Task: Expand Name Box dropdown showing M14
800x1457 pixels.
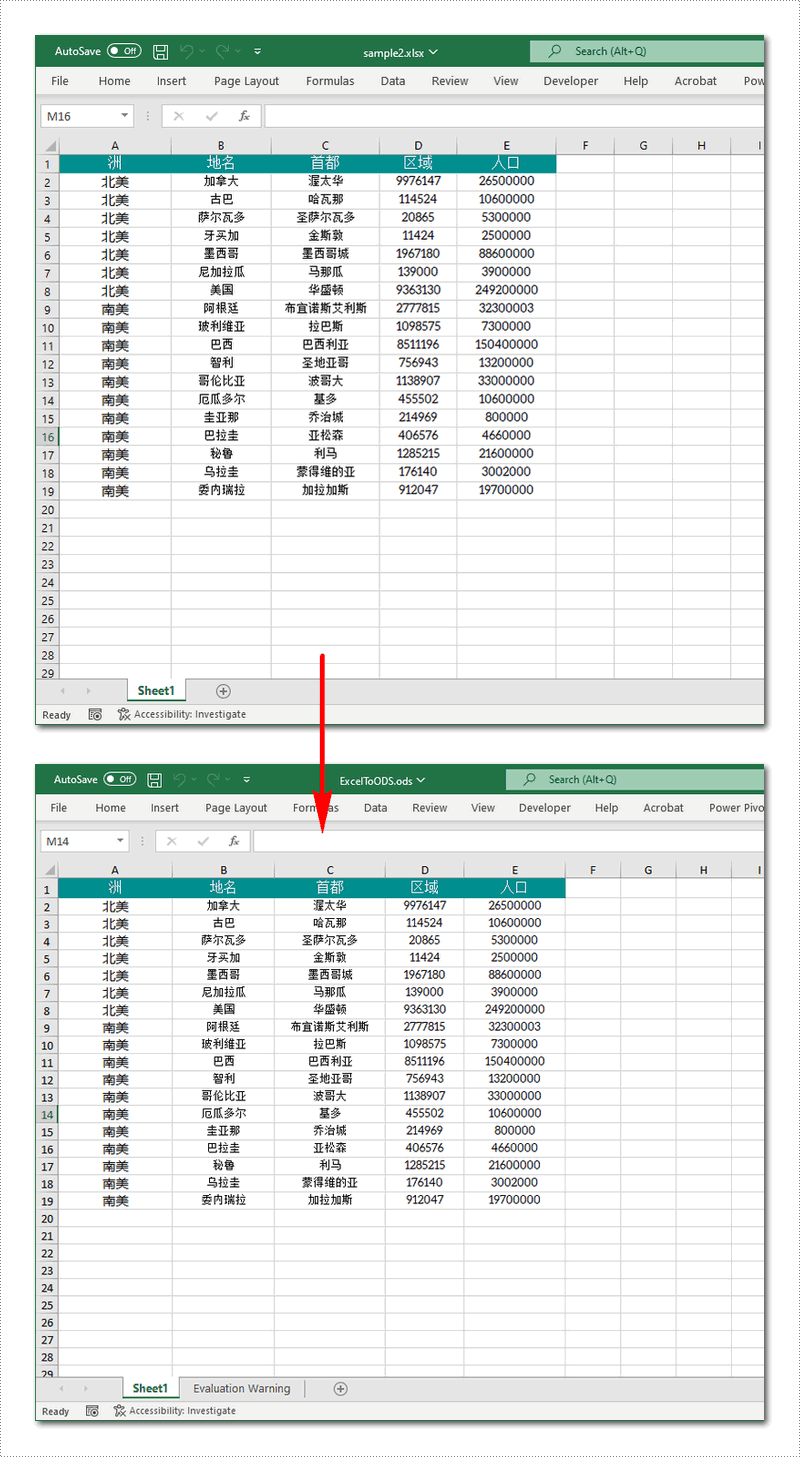Action: click(120, 841)
